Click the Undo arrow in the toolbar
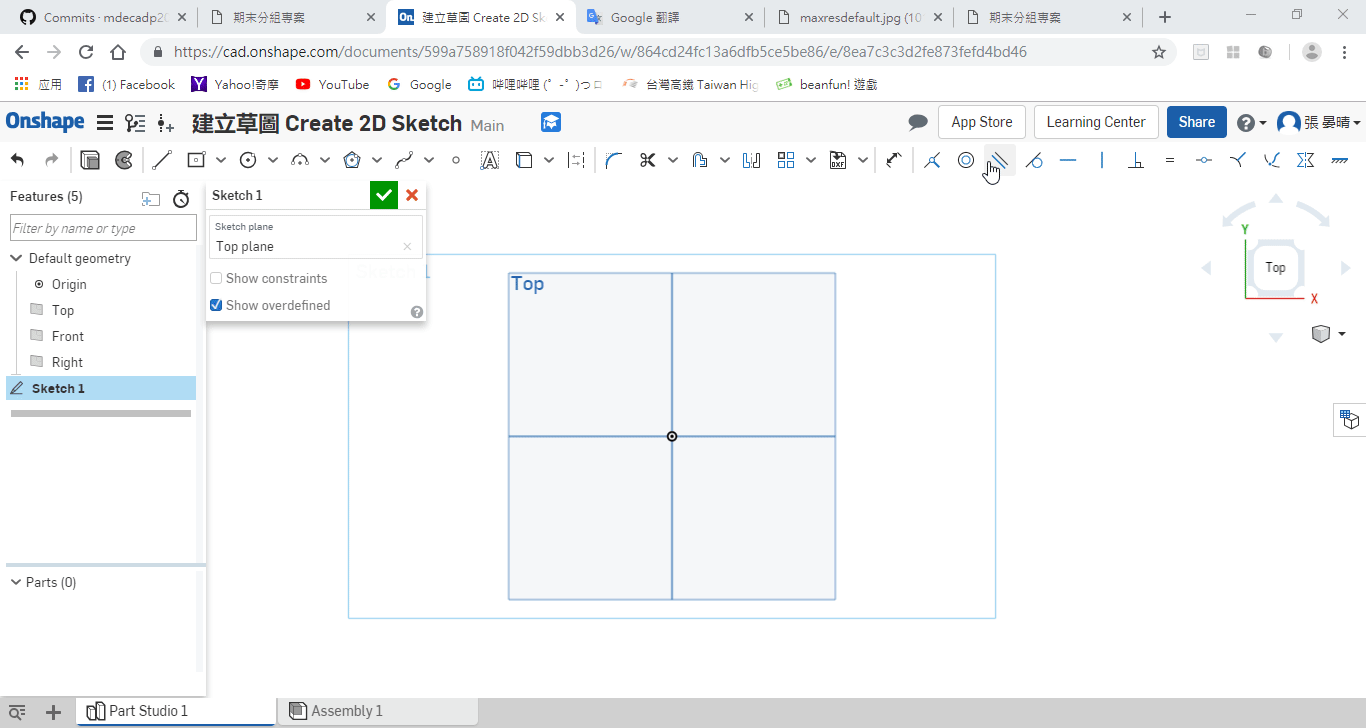This screenshot has width=1366, height=728. 18,160
